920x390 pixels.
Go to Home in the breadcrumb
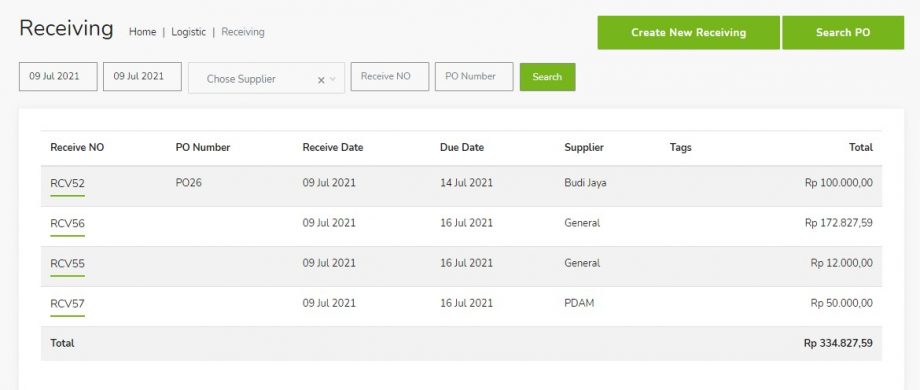click(143, 32)
